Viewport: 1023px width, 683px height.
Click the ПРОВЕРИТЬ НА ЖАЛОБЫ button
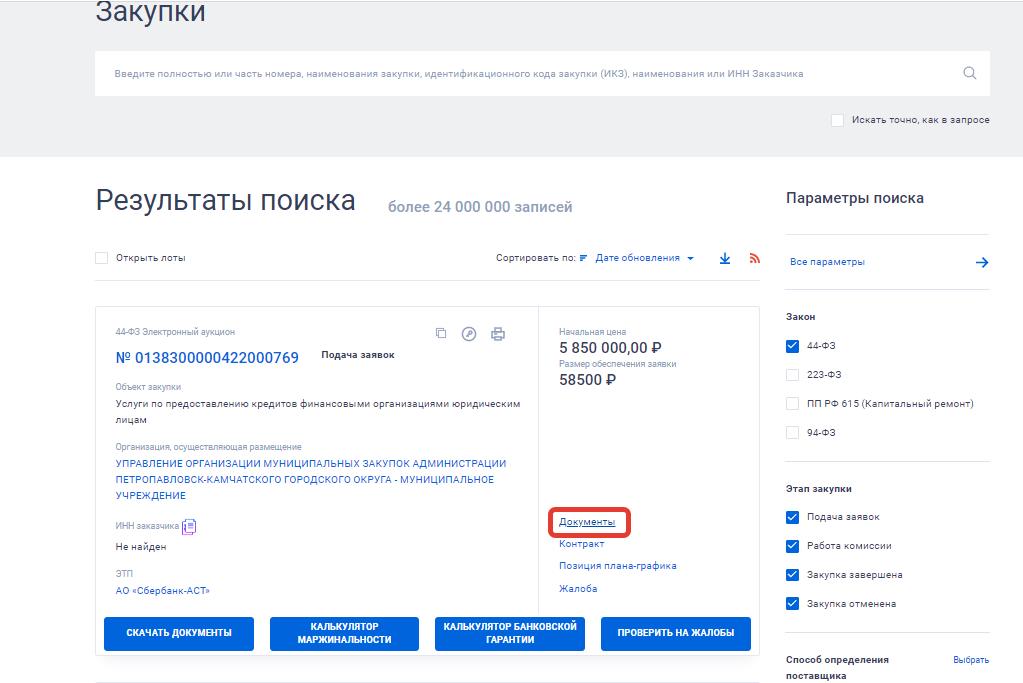[x=675, y=633]
